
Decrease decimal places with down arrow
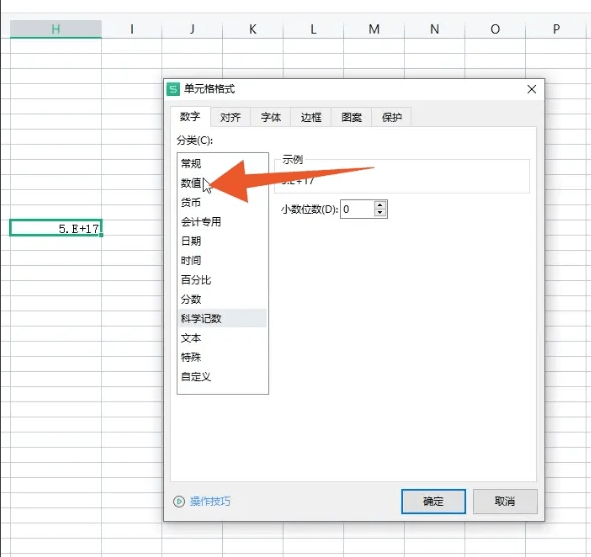pos(380,213)
